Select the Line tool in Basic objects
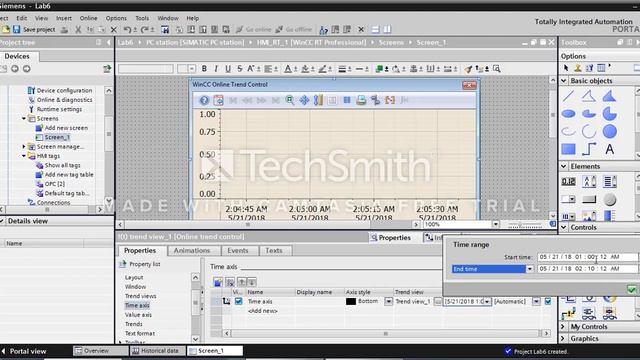This screenshot has width=640, height=360. coord(568,96)
